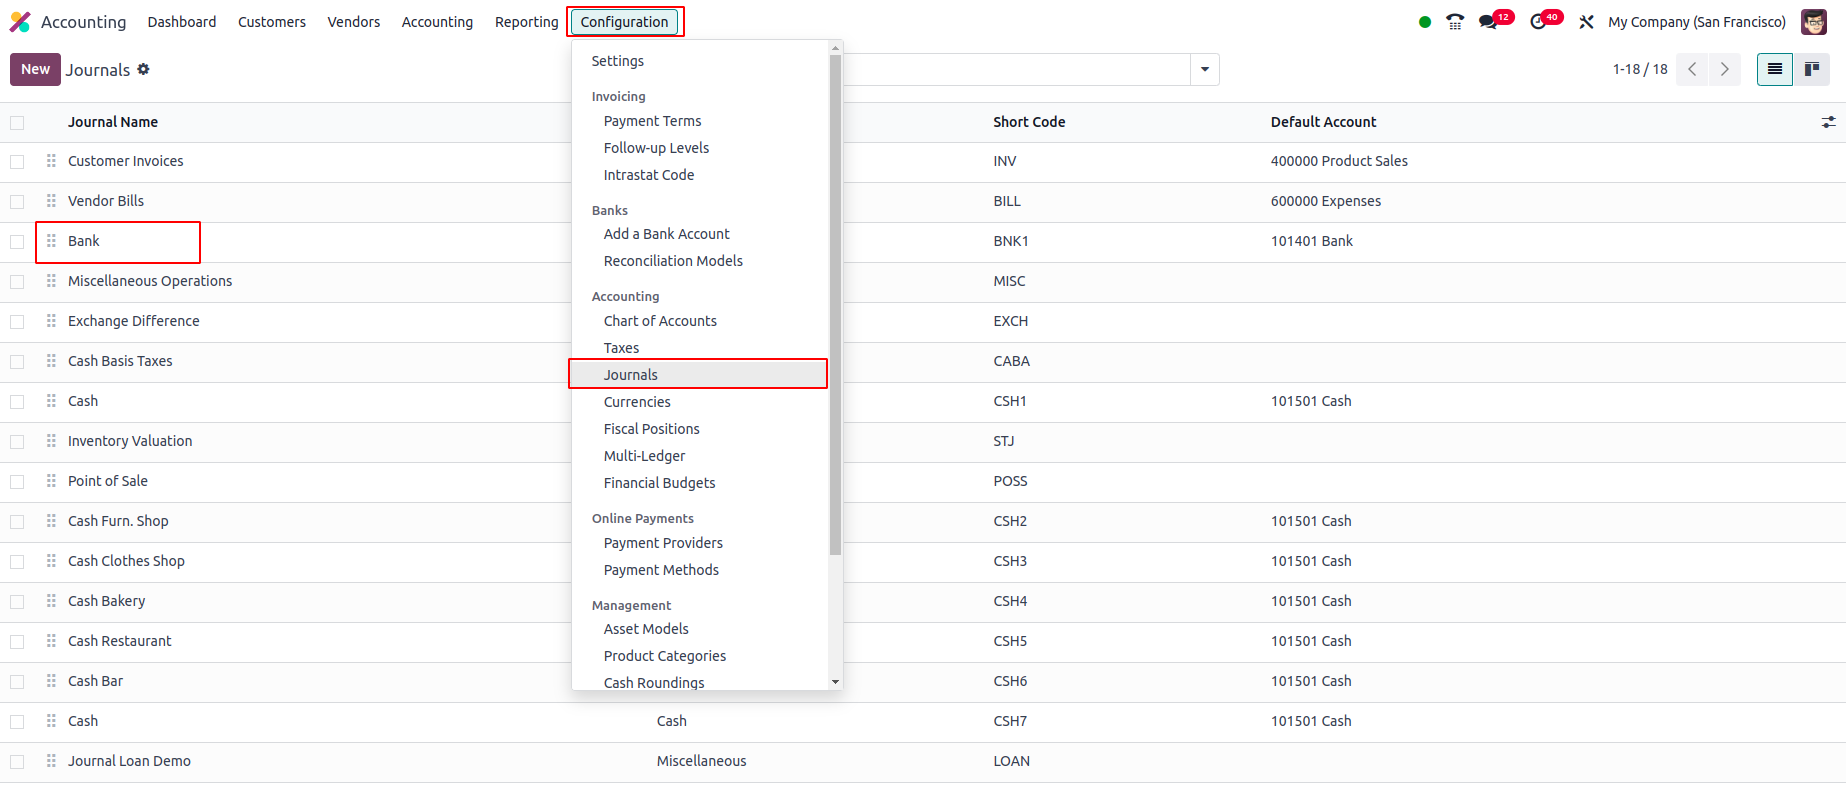Go to the next page of records

1724,69
